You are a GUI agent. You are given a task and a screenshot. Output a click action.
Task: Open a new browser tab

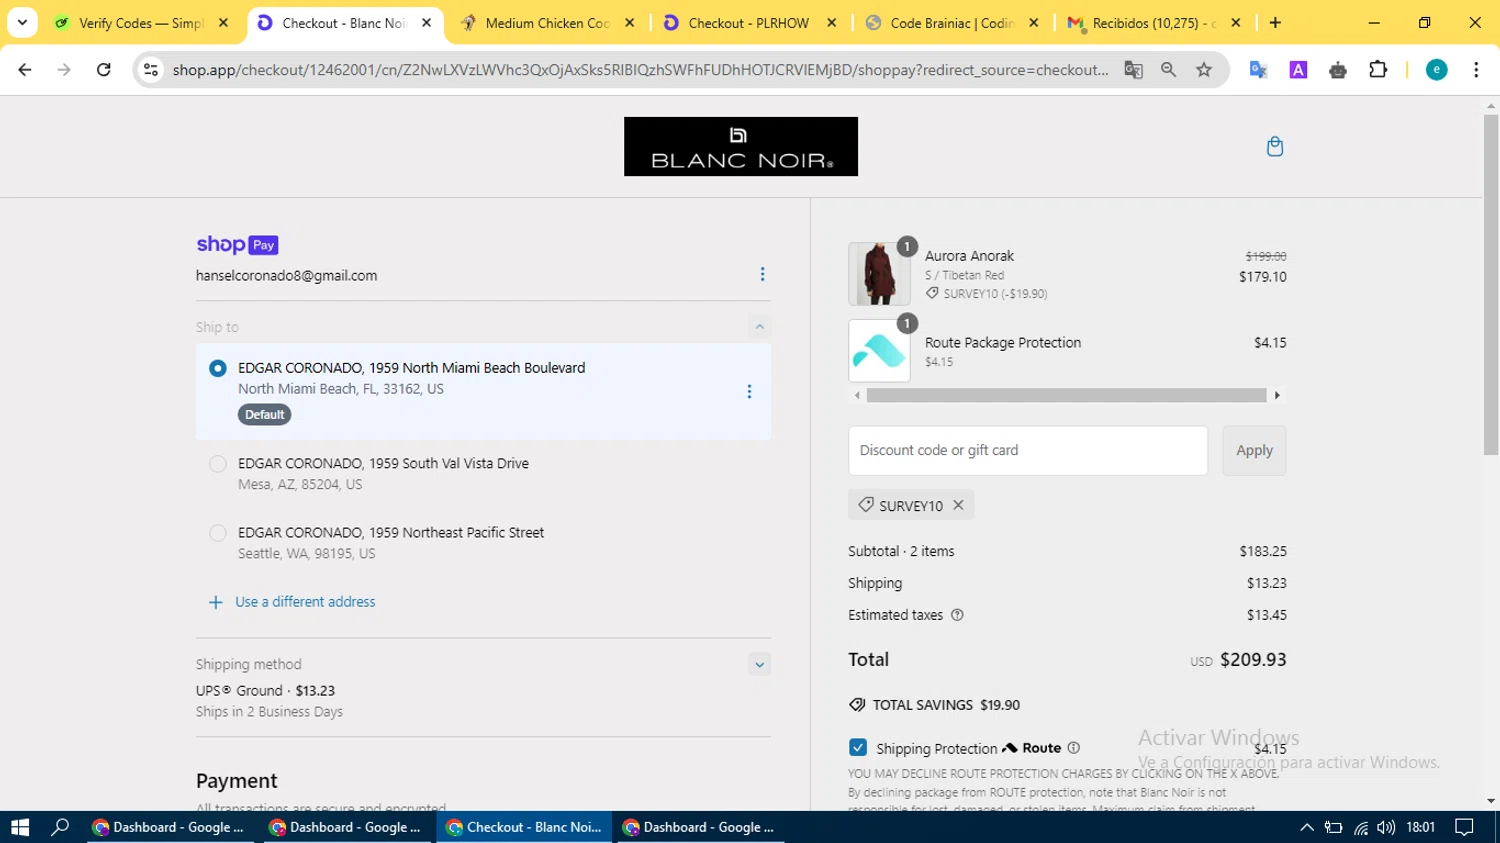(x=1275, y=23)
